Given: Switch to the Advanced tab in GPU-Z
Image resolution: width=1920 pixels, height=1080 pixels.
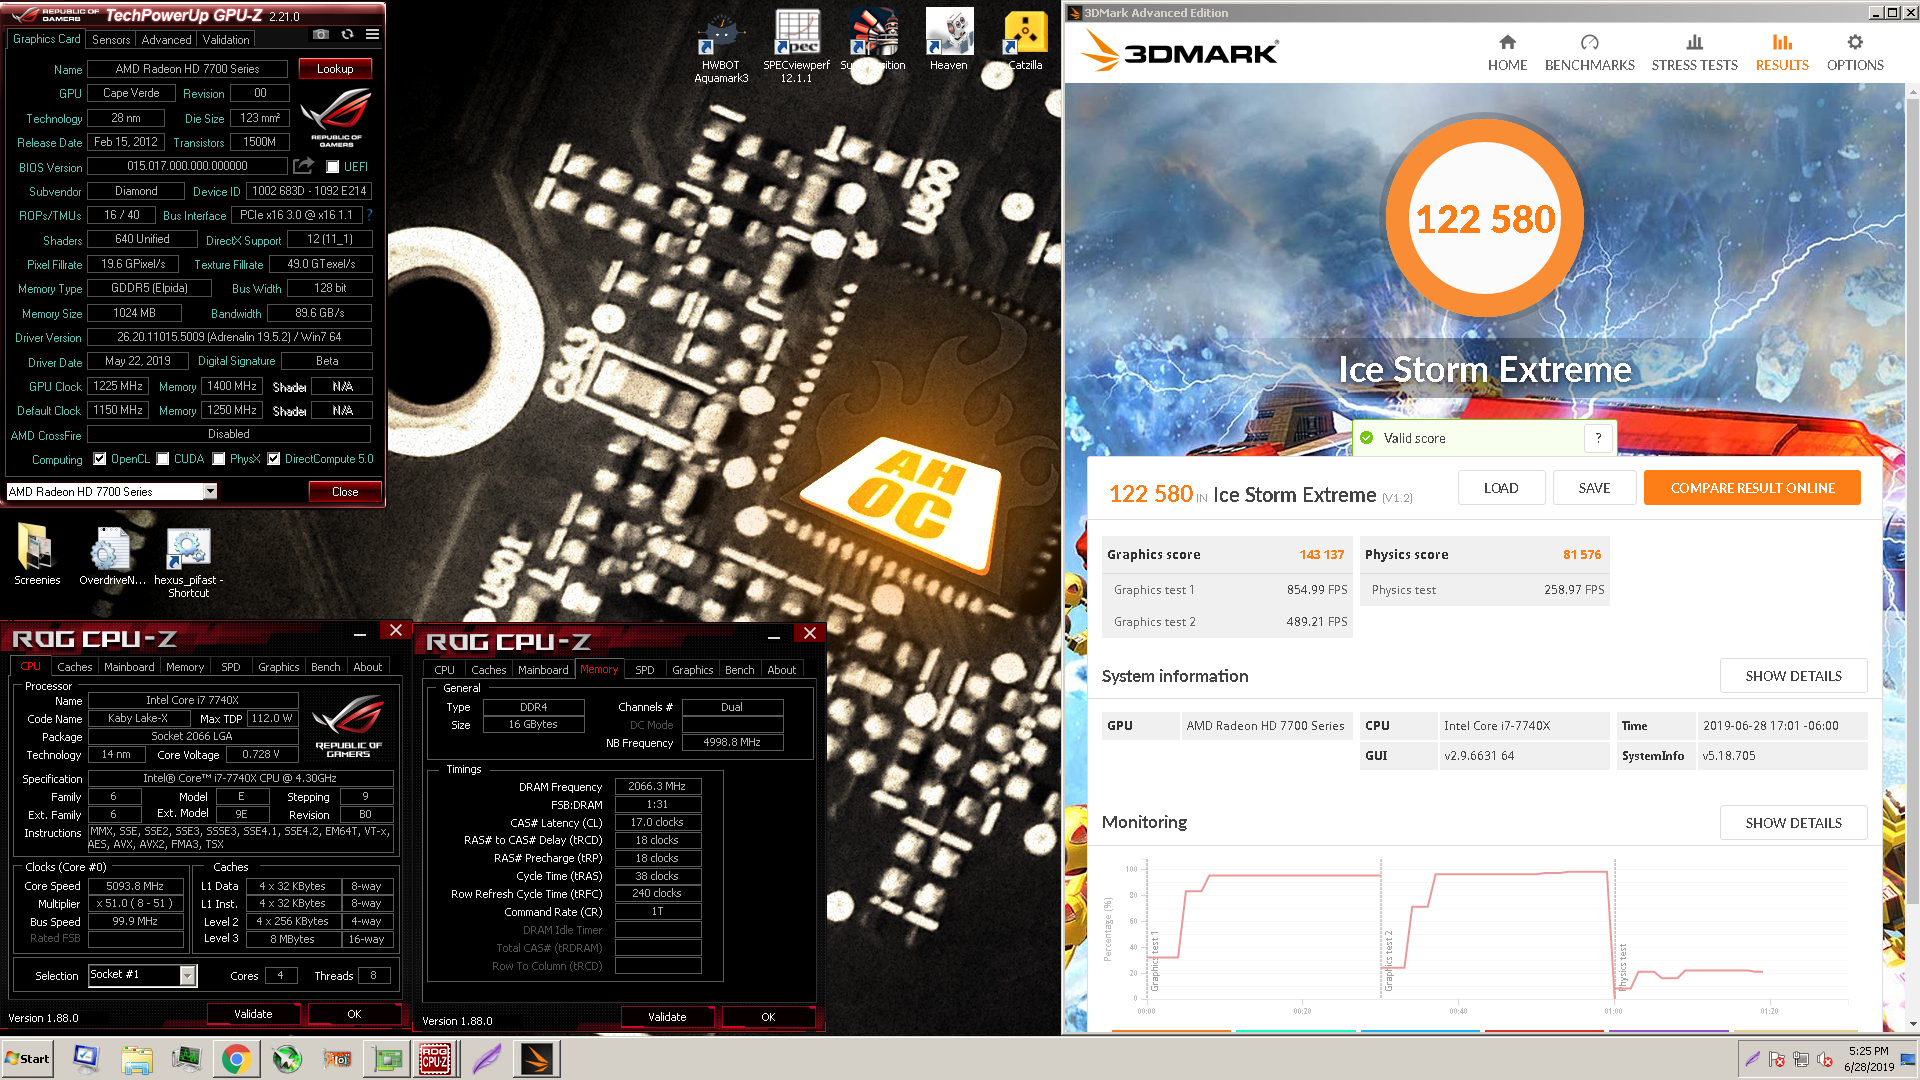Looking at the screenshot, I should pyautogui.click(x=166, y=40).
